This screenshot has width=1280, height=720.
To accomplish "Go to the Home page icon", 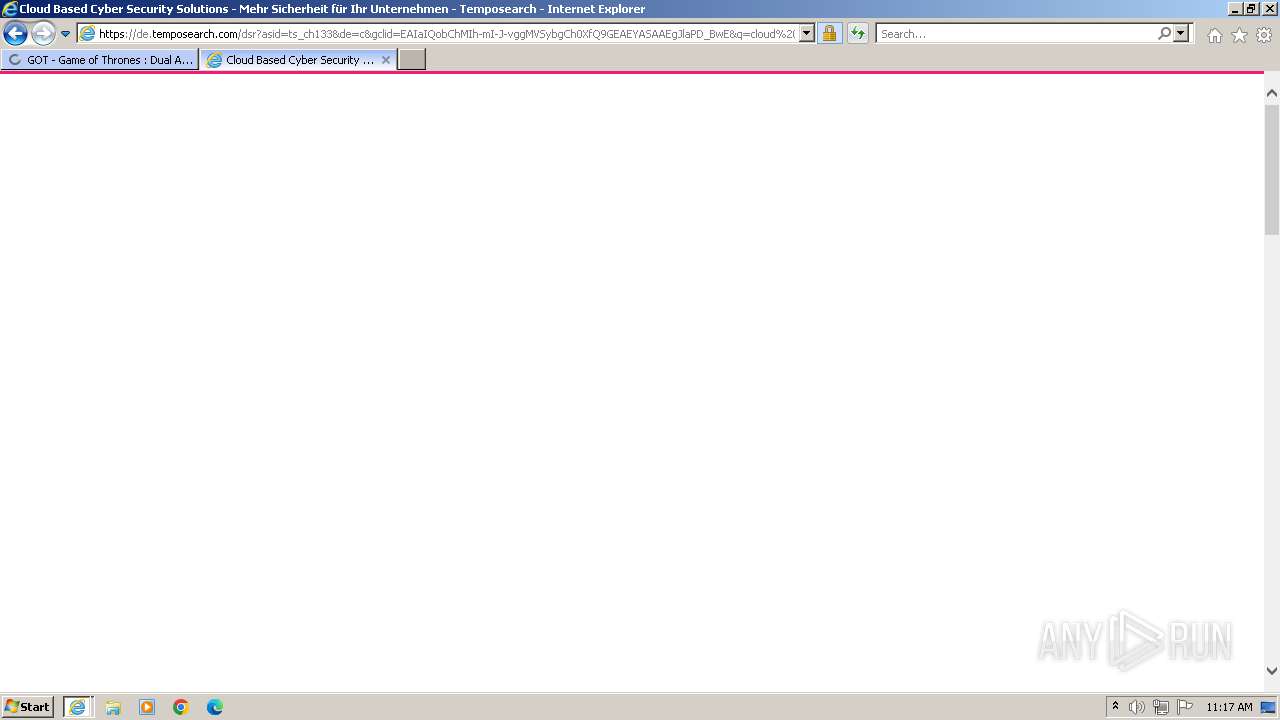I will pos(1214,35).
